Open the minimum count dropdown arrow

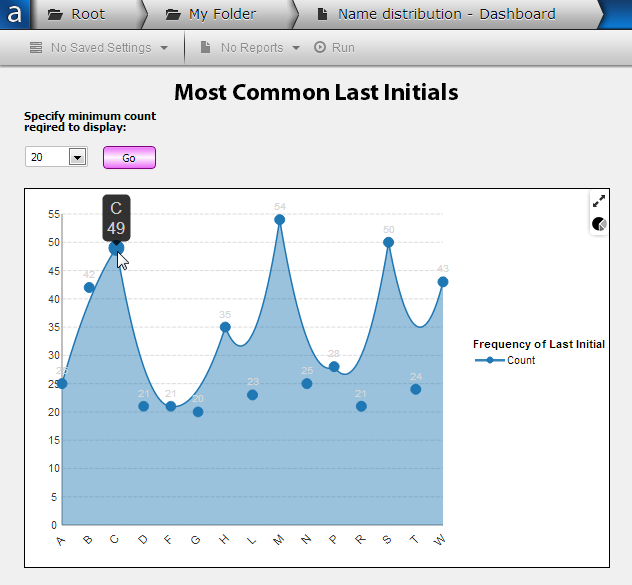[x=77, y=157]
